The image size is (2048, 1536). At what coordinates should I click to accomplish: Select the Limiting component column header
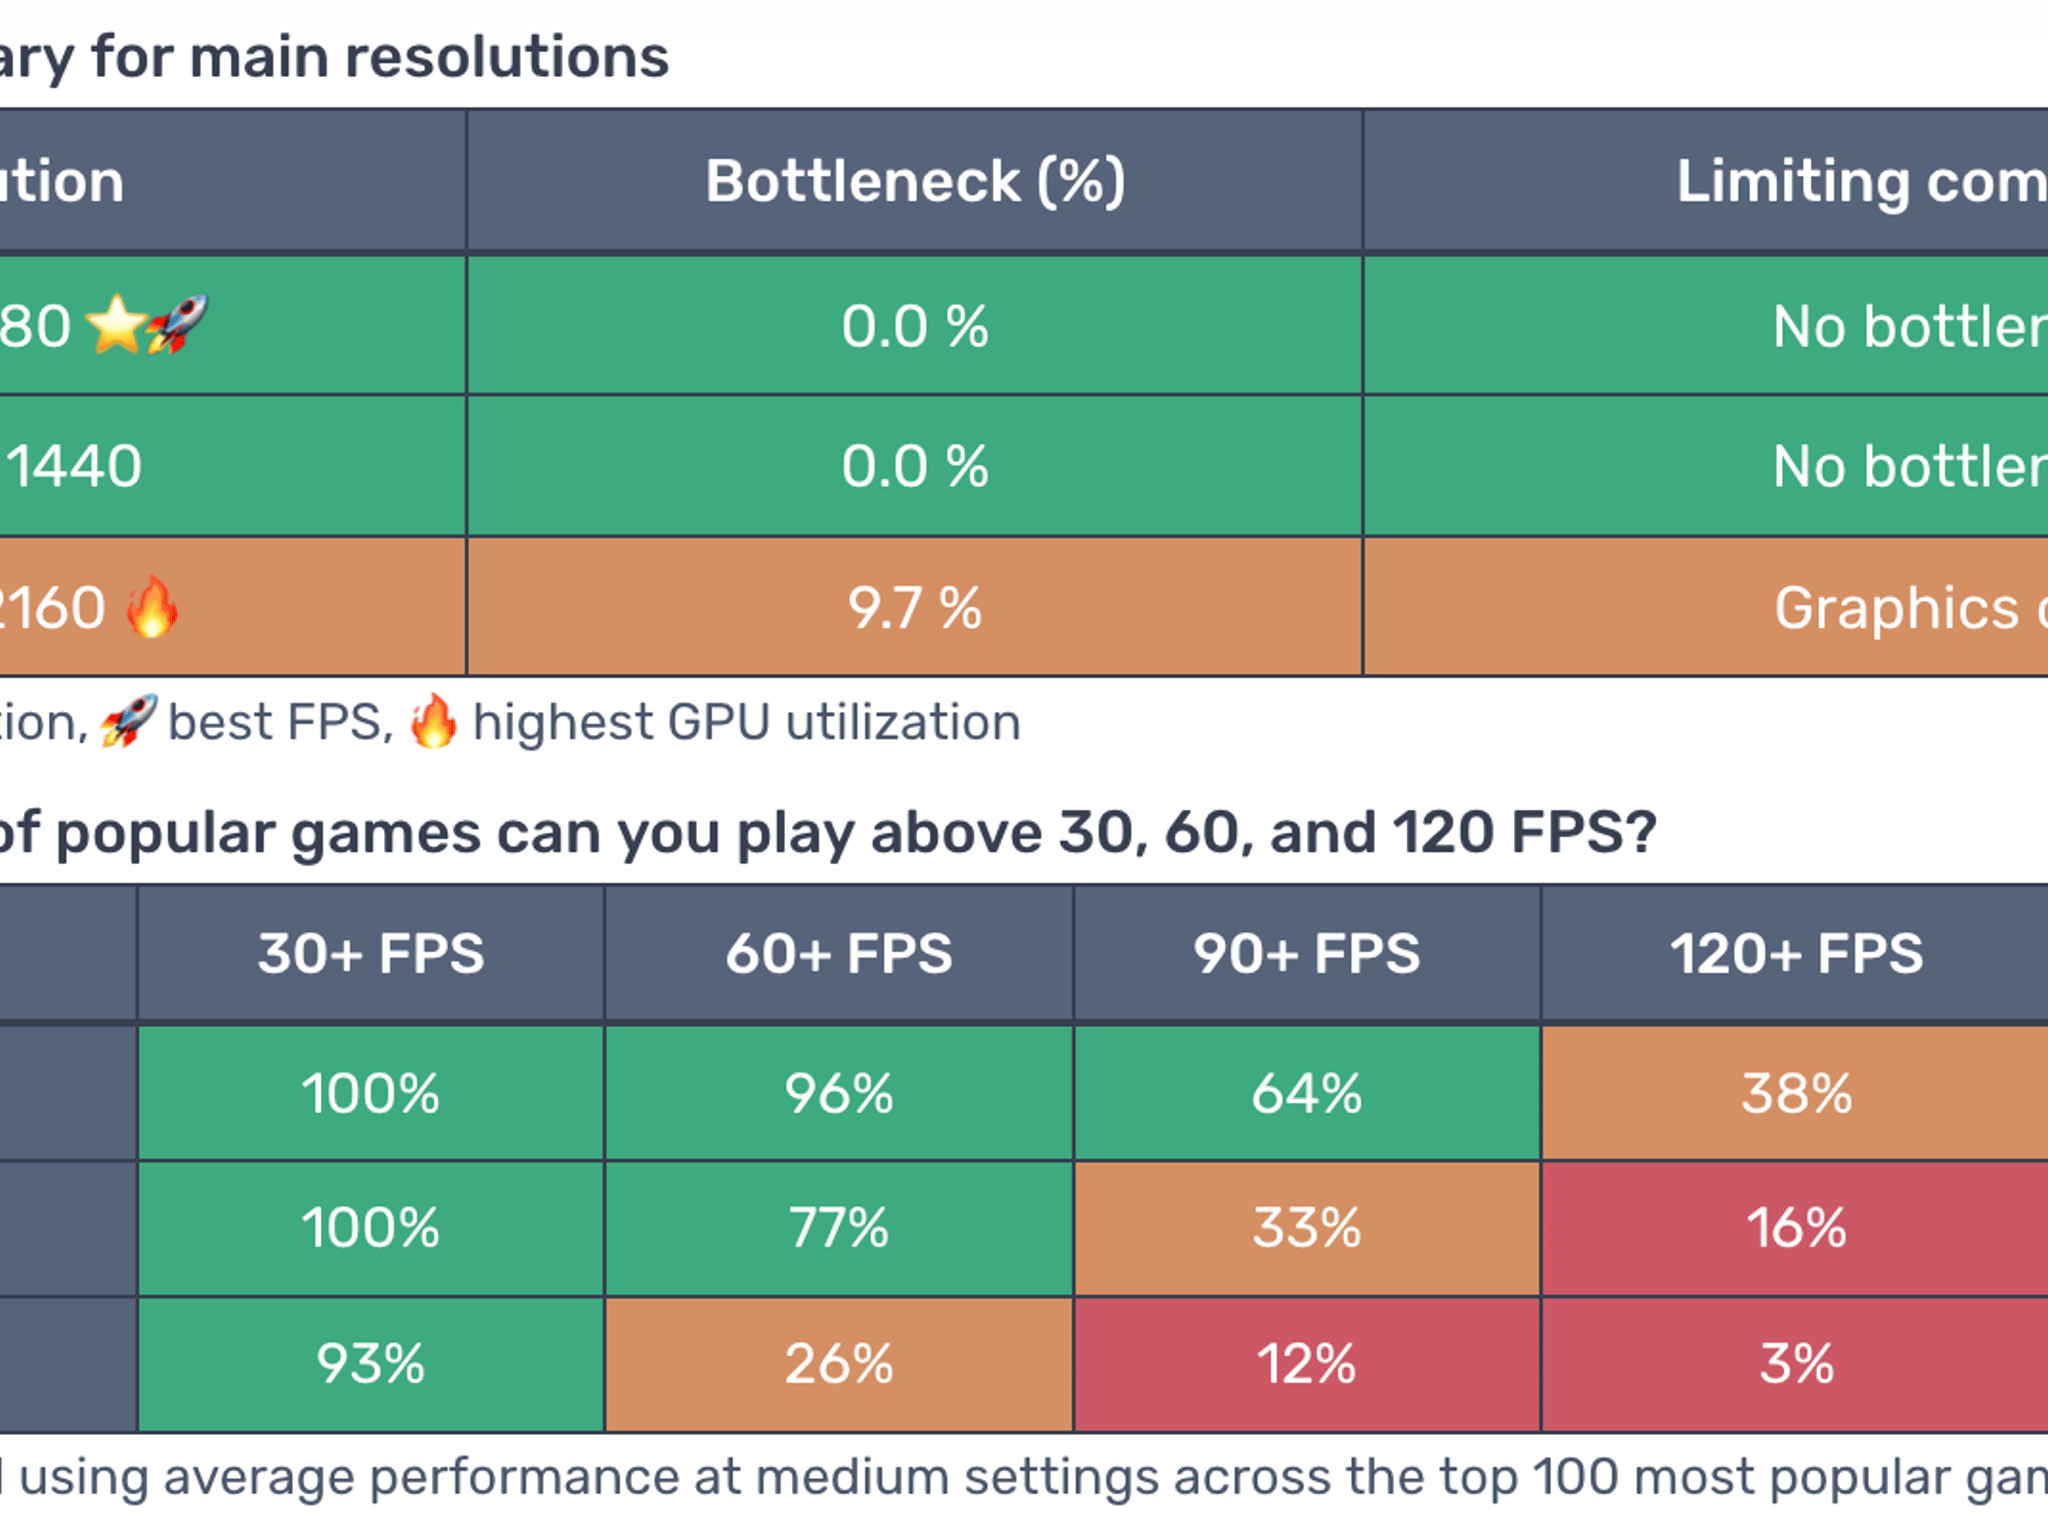tap(1706, 181)
